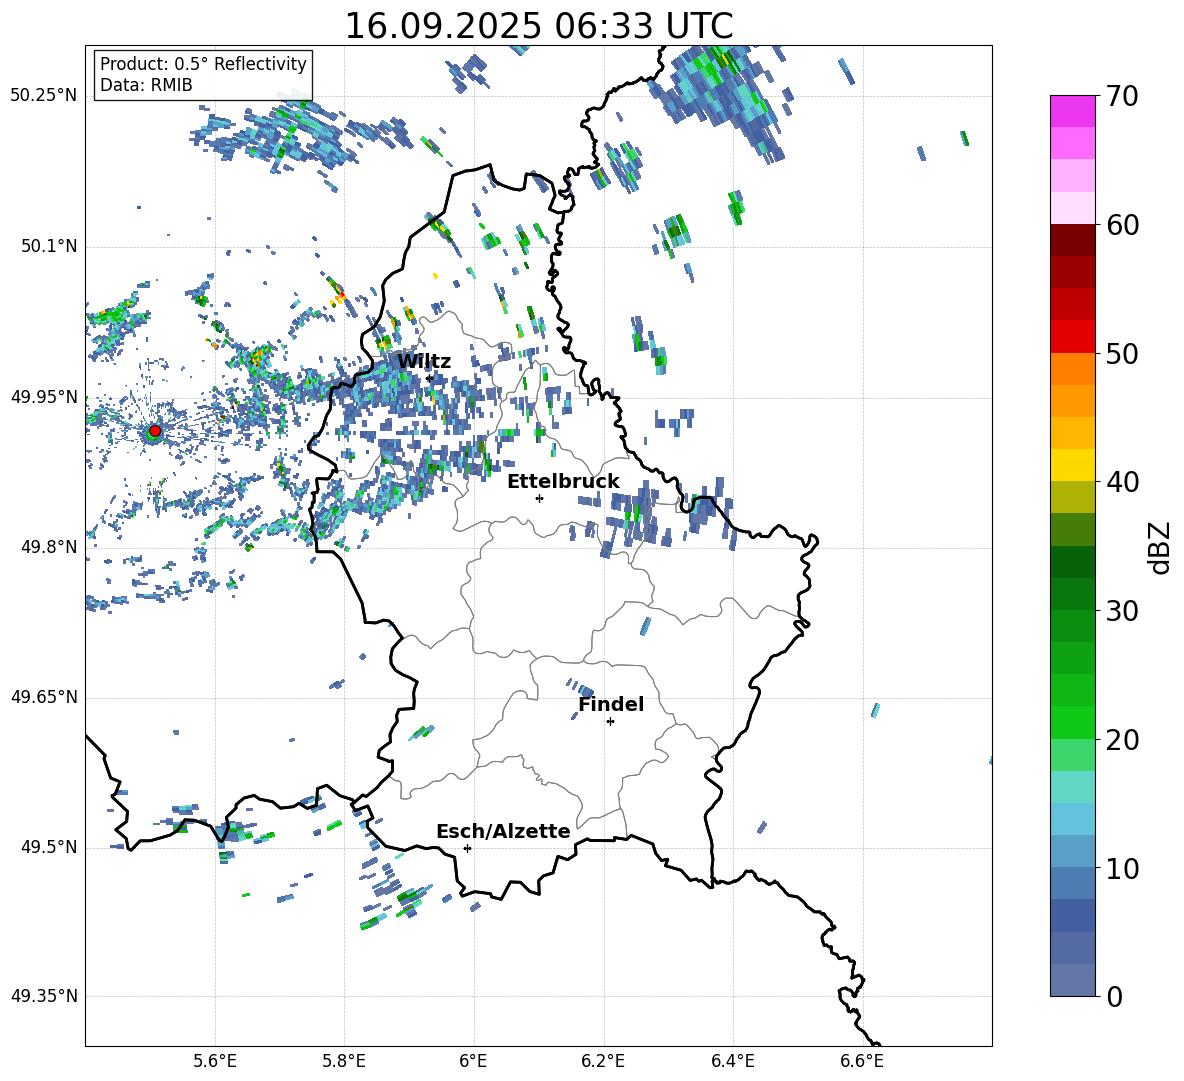Click the colorbar 30 tick label

tap(1122, 611)
